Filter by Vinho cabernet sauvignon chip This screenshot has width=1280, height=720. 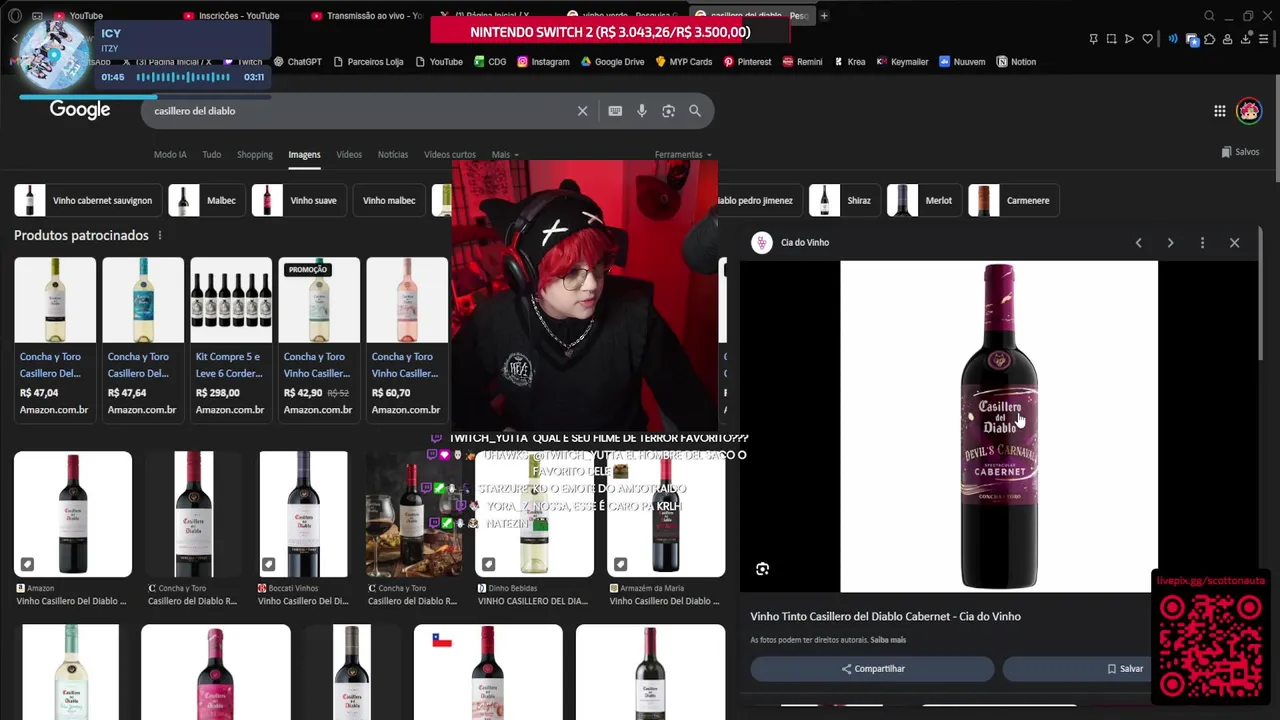[86, 200]
